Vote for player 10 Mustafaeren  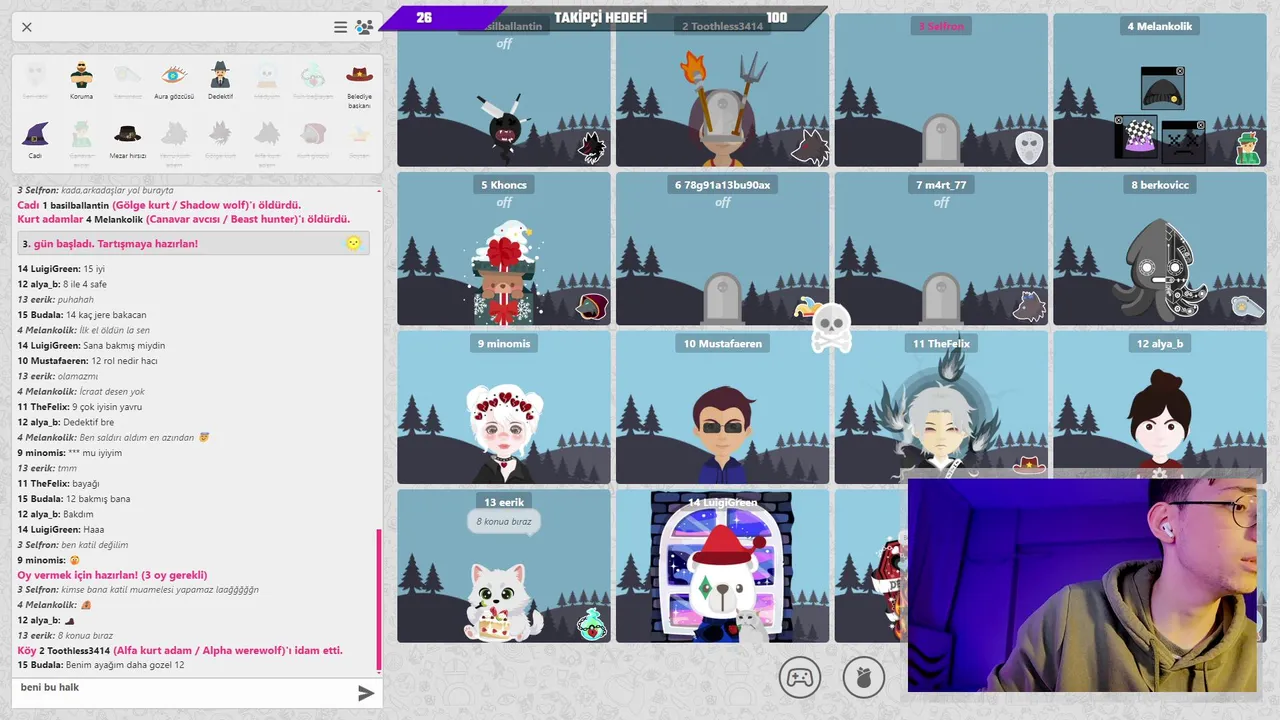[x=722, y=408]
